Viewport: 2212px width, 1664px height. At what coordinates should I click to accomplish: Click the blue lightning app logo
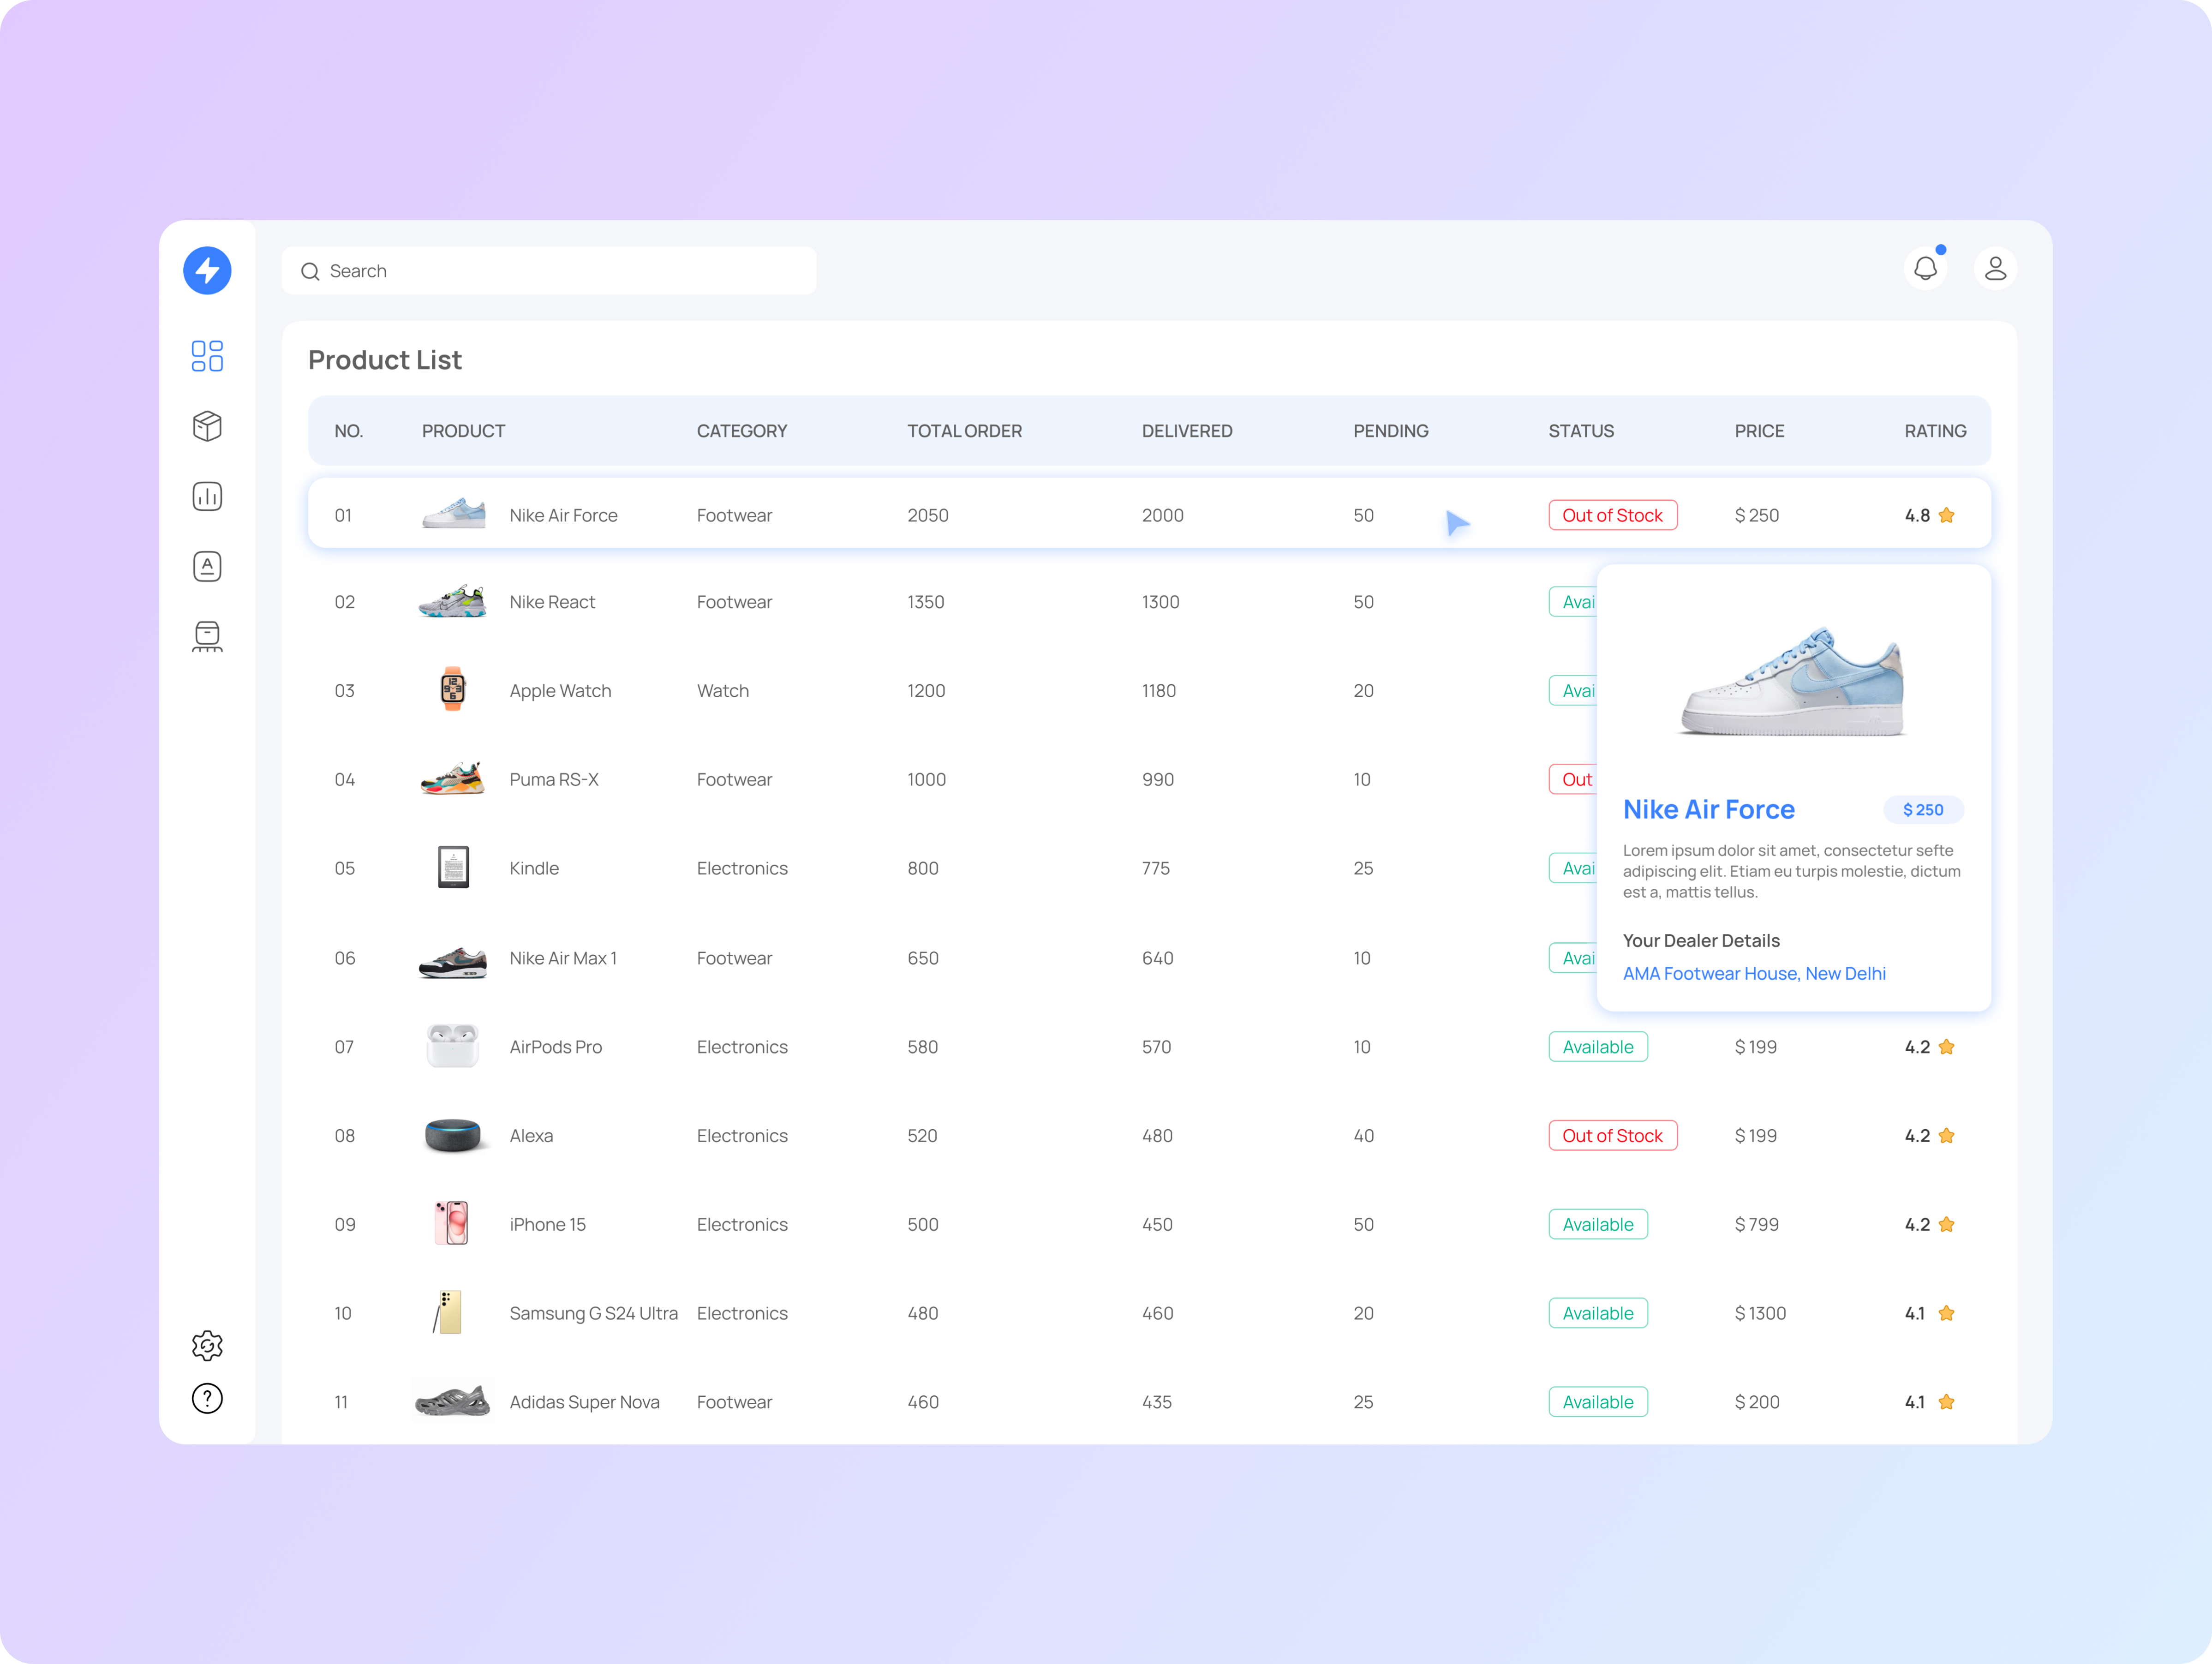tap(207, 270)
